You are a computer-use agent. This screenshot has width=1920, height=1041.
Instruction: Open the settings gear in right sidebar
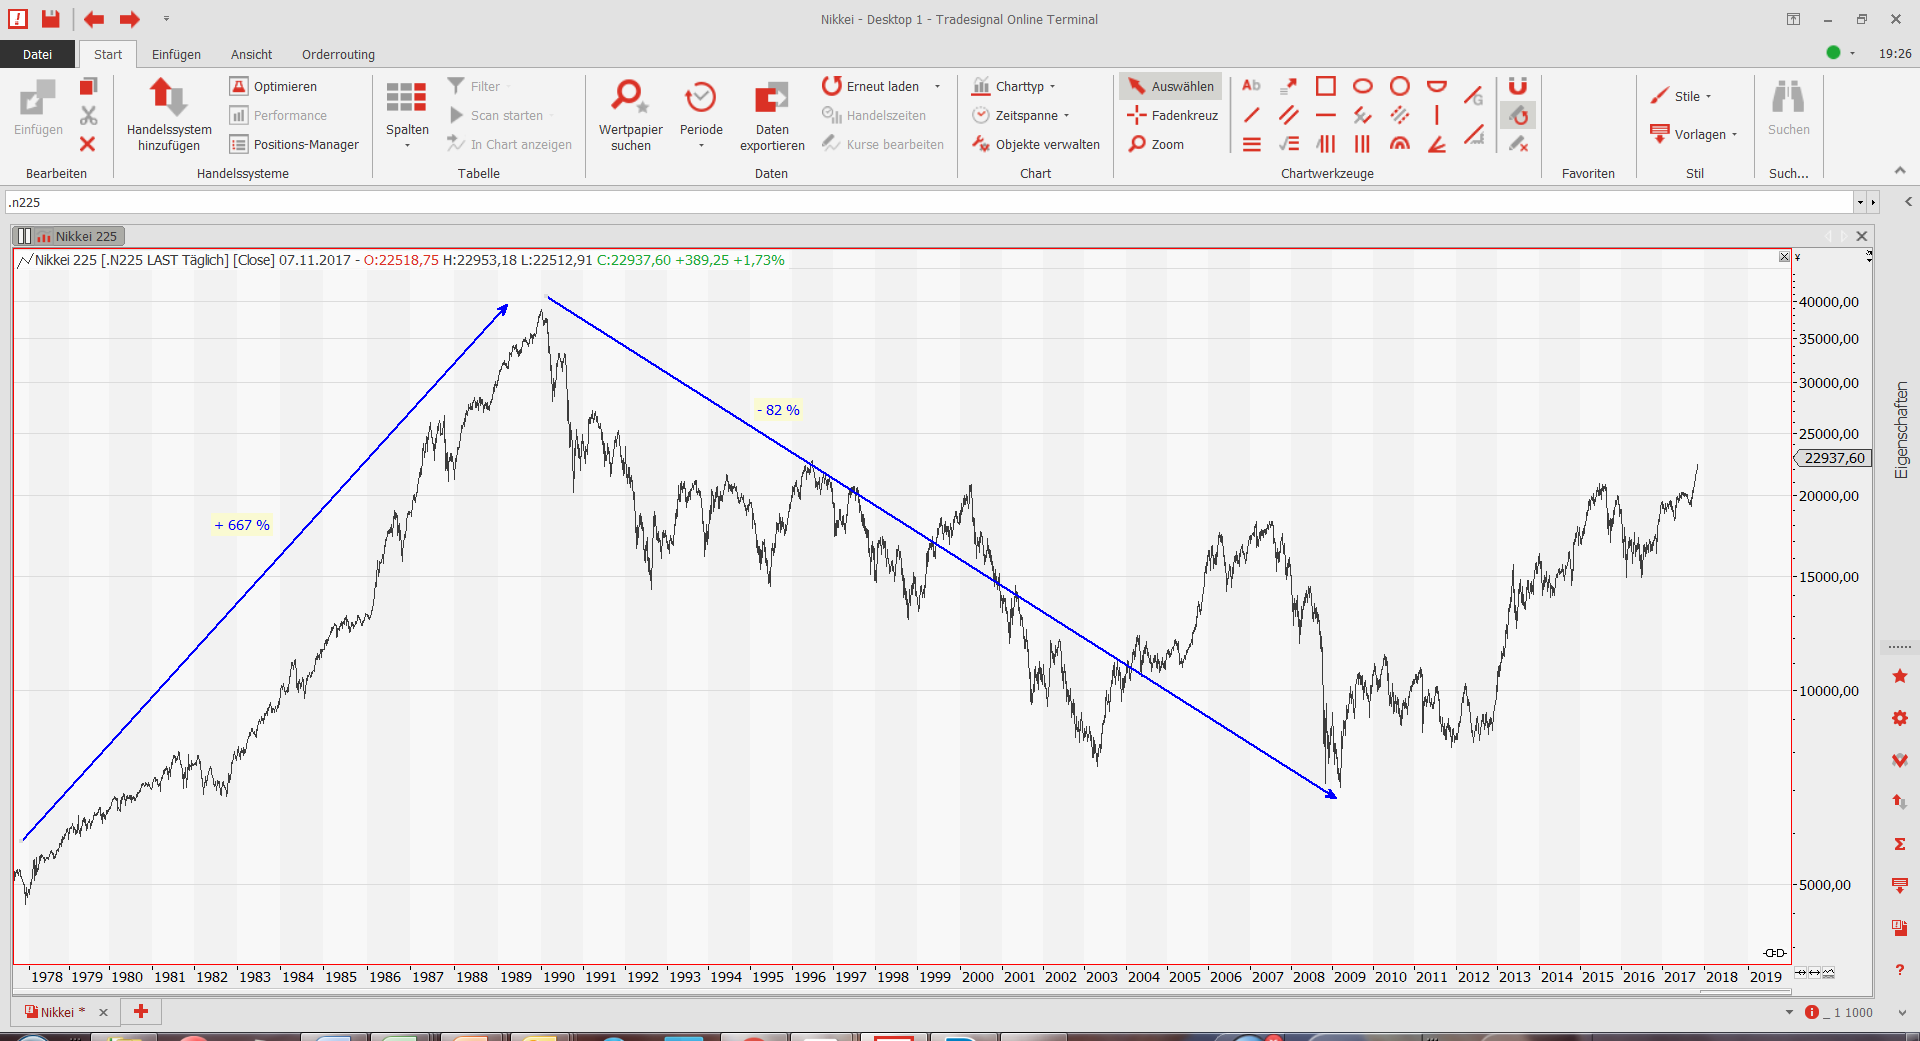[1900, 718]
